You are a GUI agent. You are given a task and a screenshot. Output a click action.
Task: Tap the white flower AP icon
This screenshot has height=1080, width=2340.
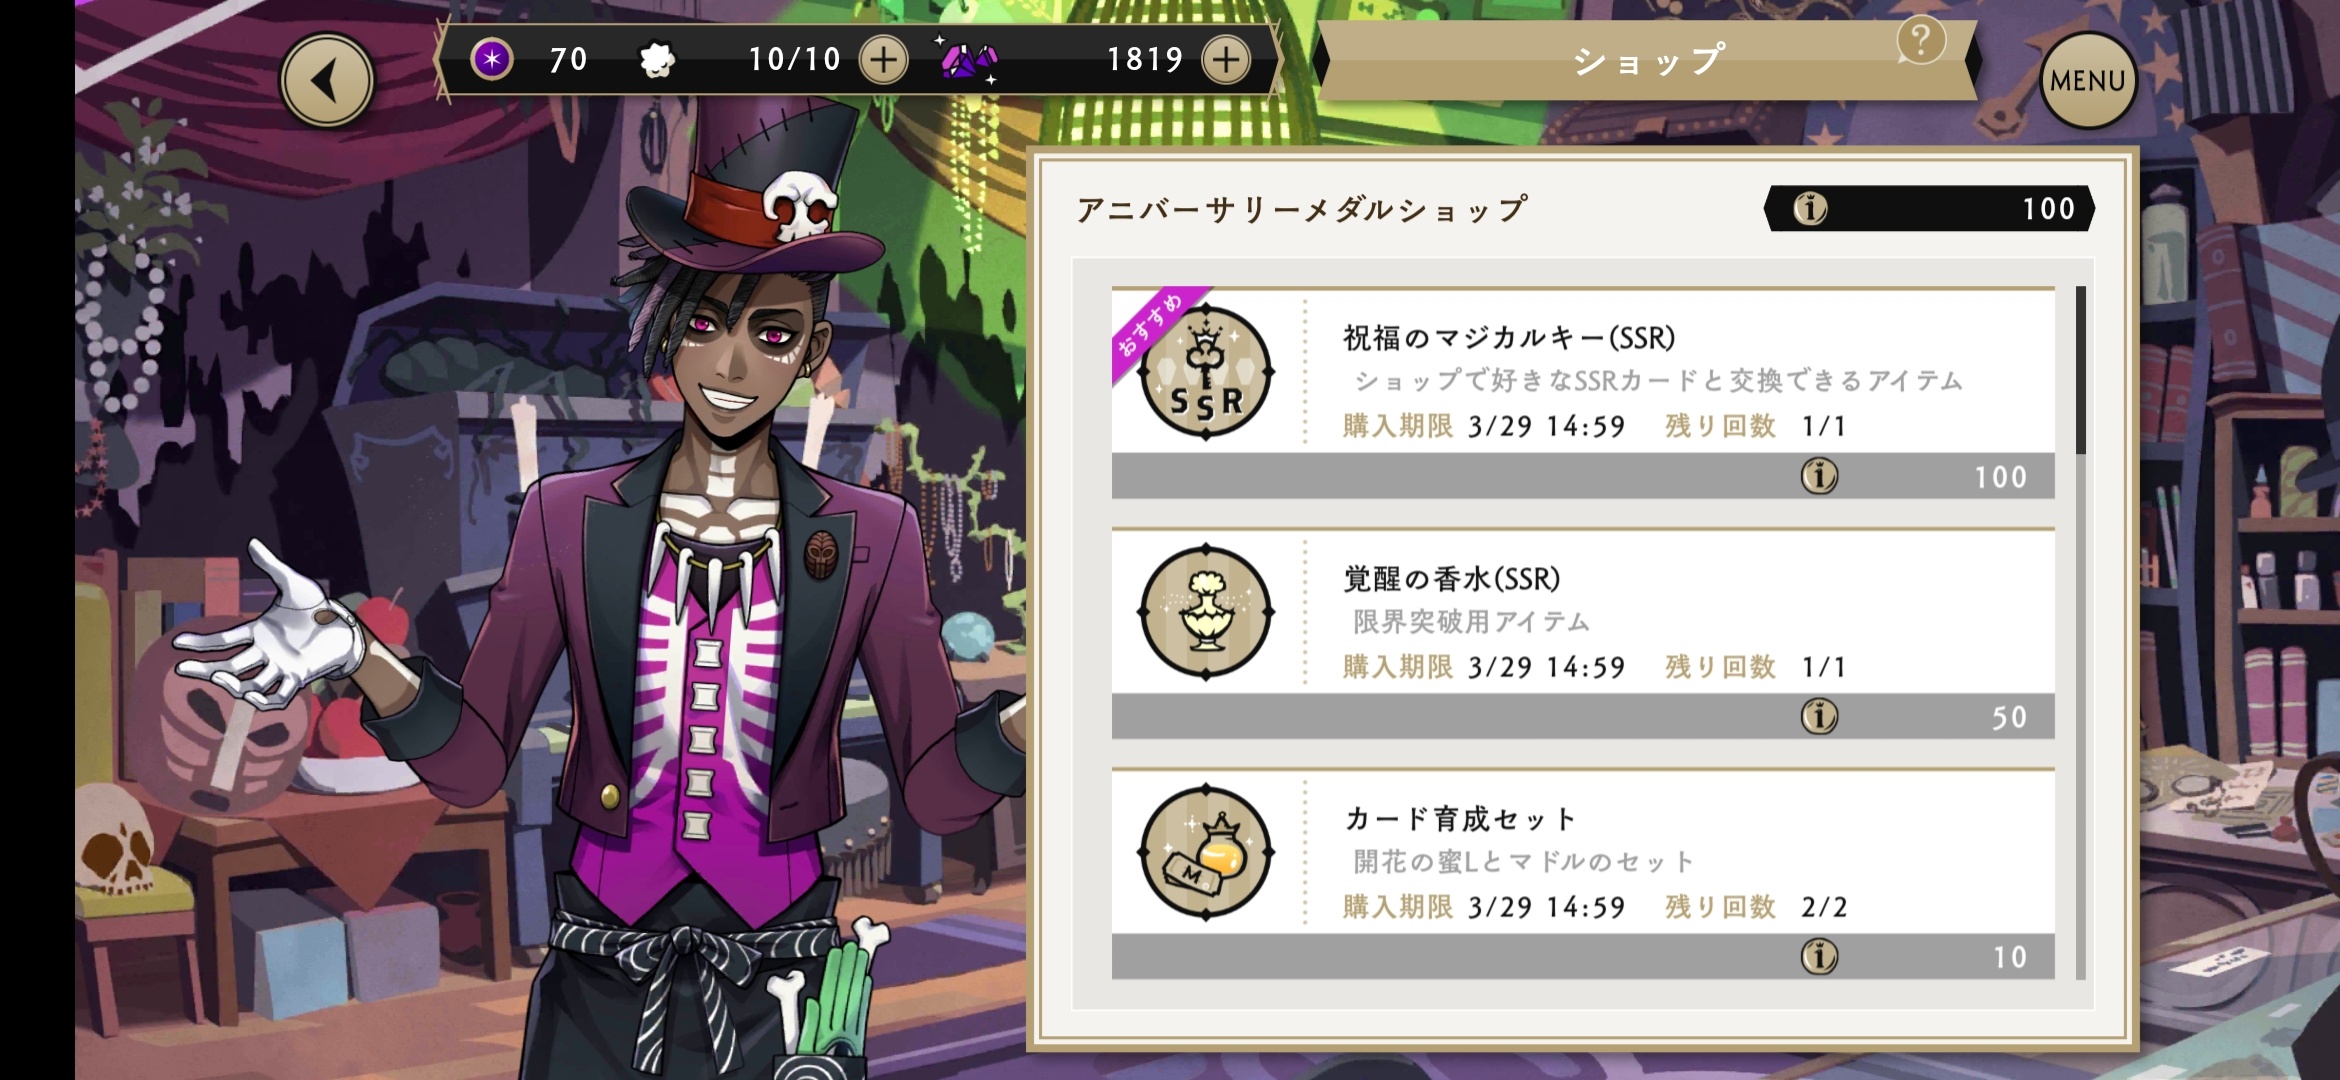tap(657, 60)
